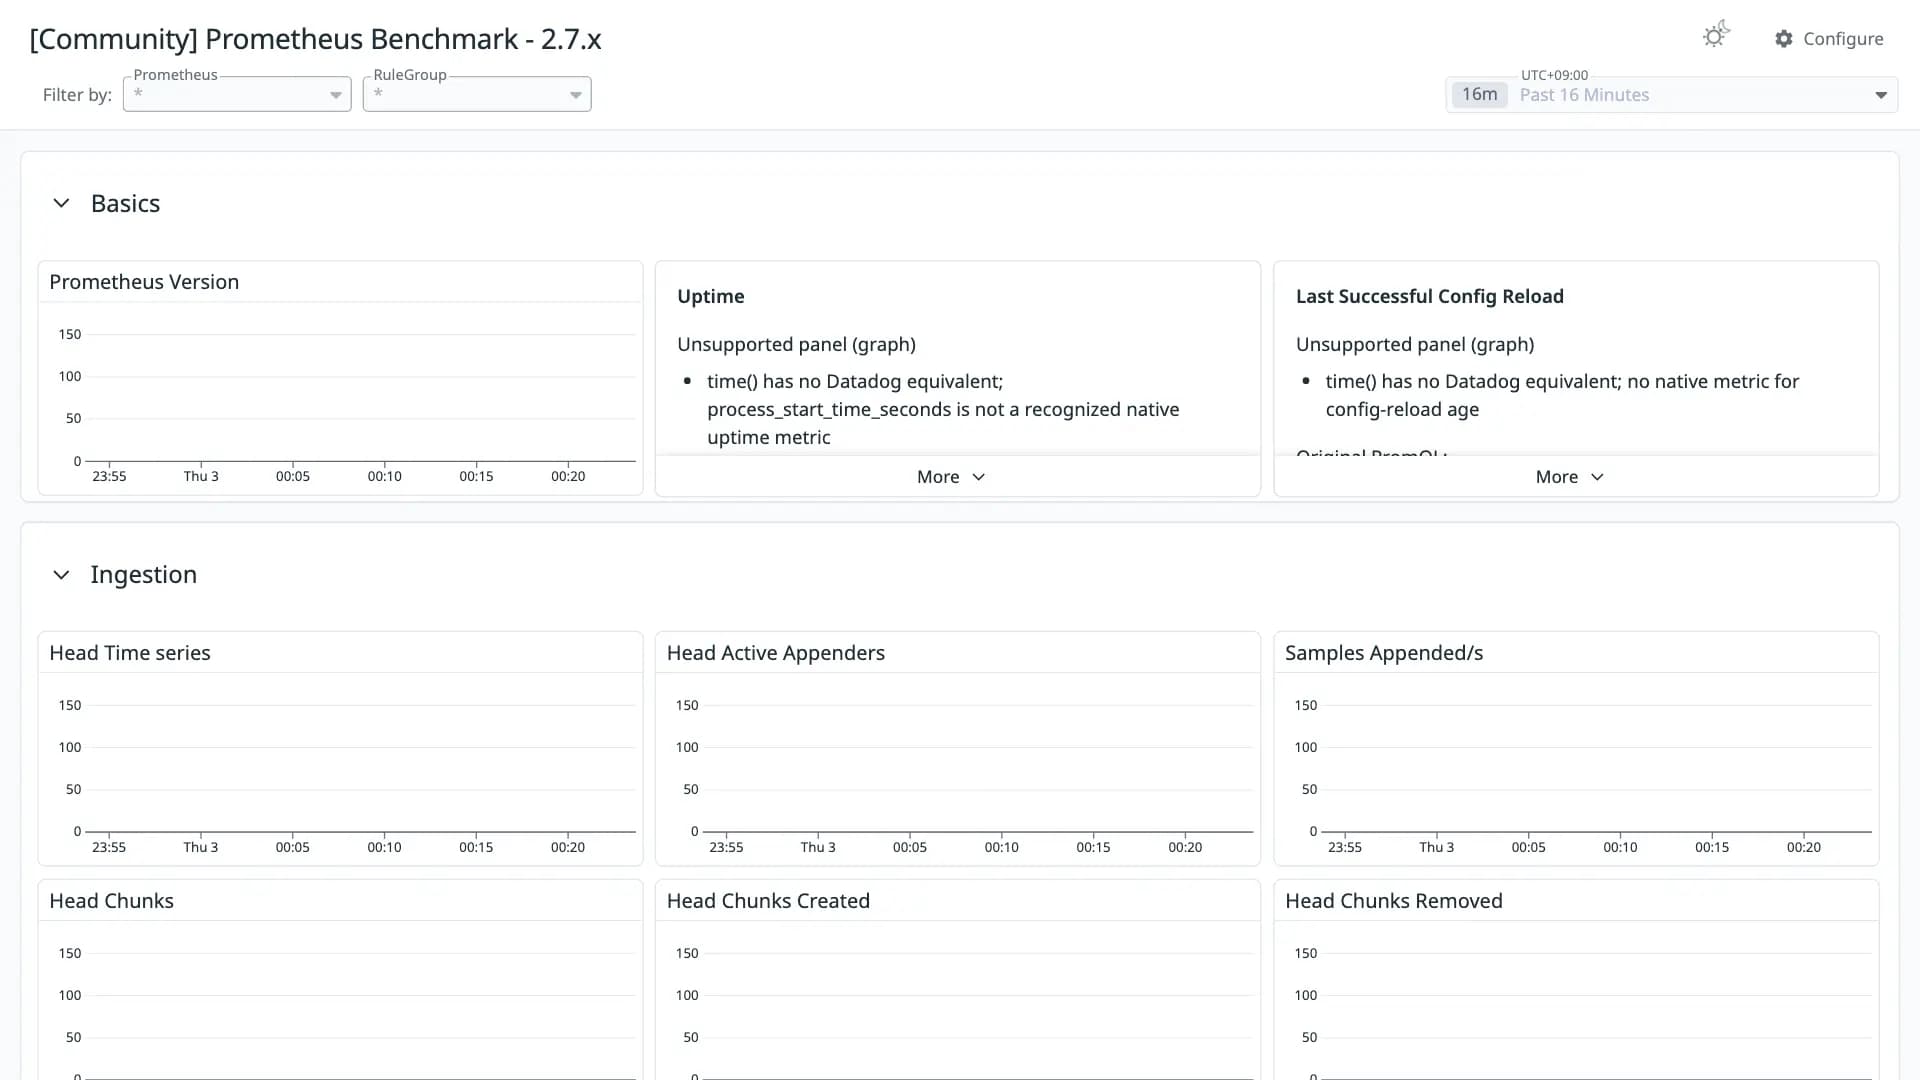The width and height of the screenshot is (1920, 1080).
Task: Click the Ingestion section heading
Action: pyautogui.click(x=143, y=575)
